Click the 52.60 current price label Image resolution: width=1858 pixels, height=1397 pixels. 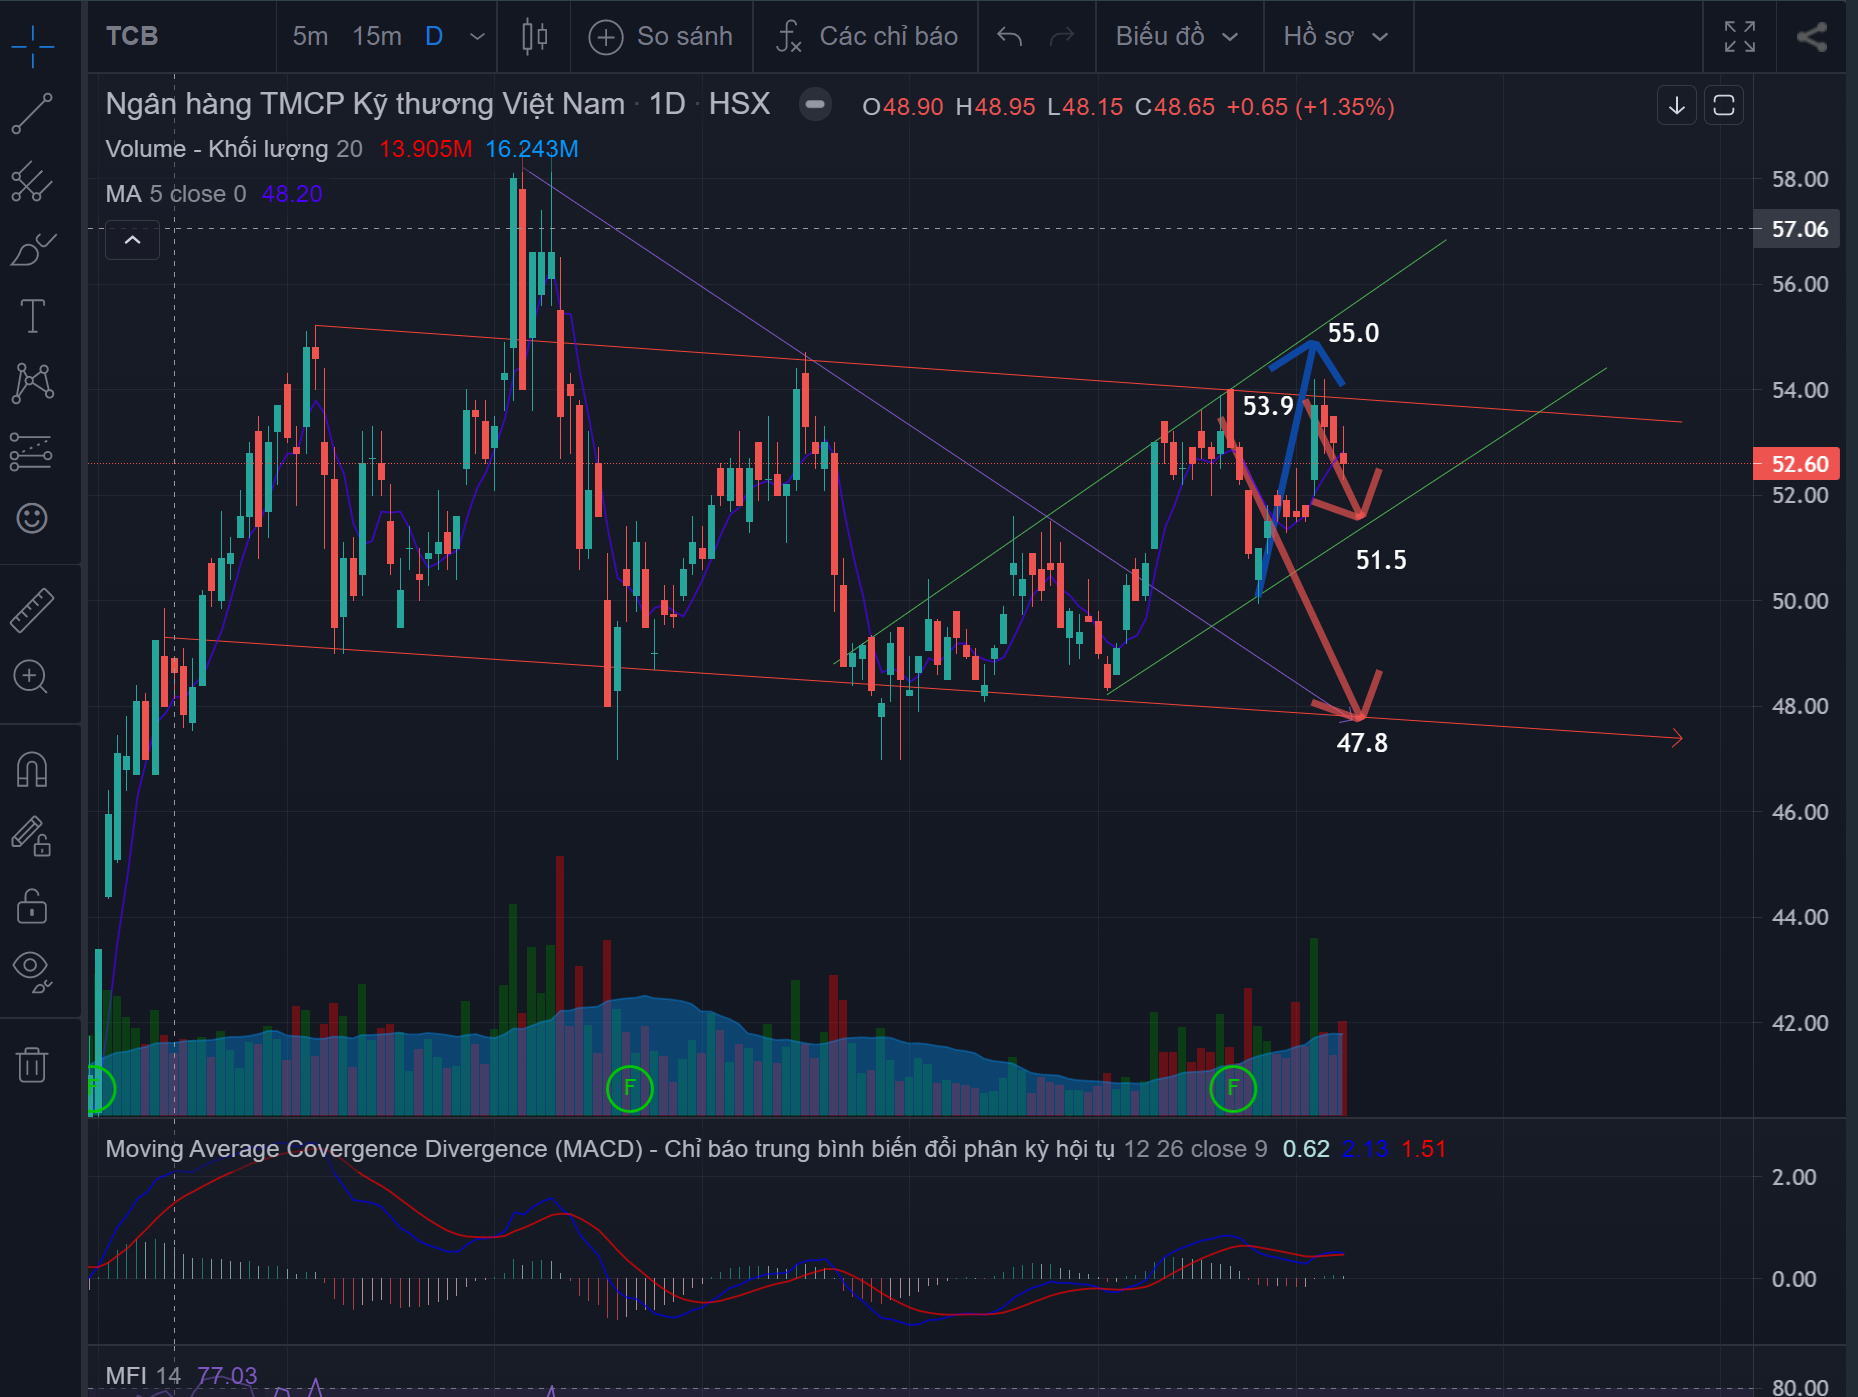(x=1799, y=464)
